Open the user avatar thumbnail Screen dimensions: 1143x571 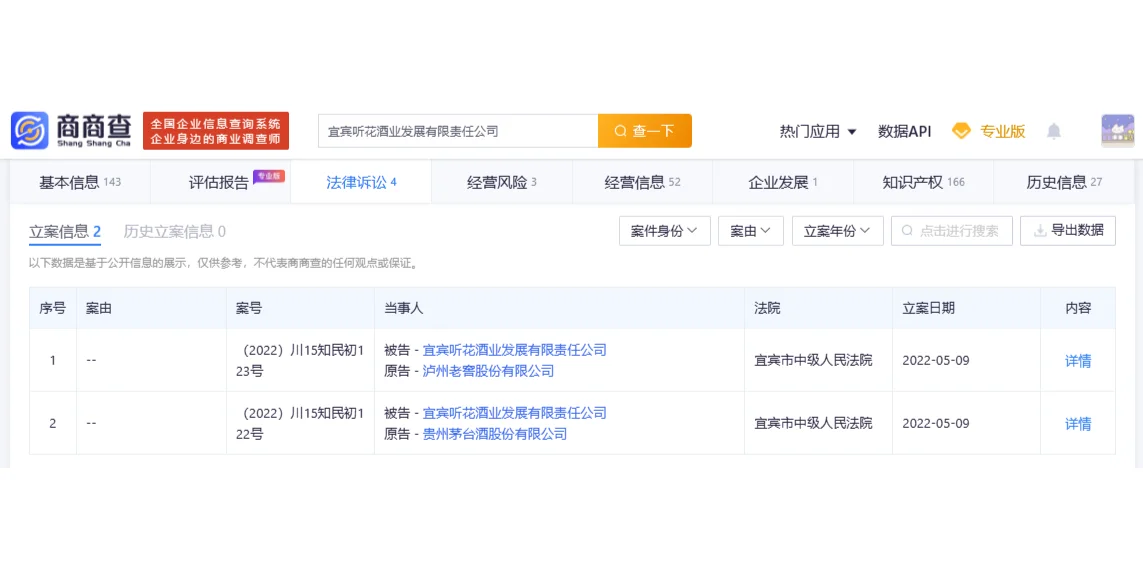click(1117, 131)
